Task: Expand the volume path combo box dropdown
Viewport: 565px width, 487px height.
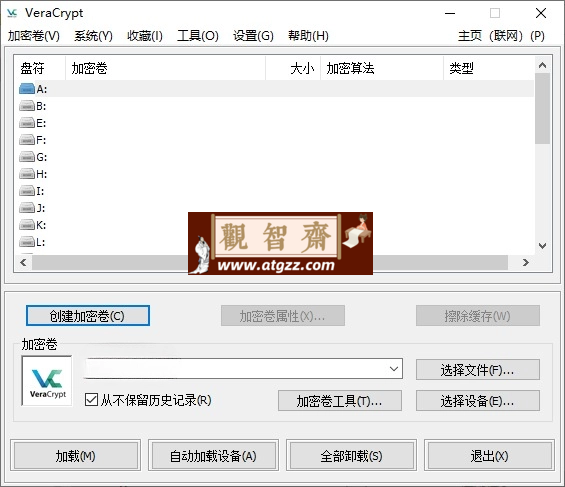Action: pos(394,368)
